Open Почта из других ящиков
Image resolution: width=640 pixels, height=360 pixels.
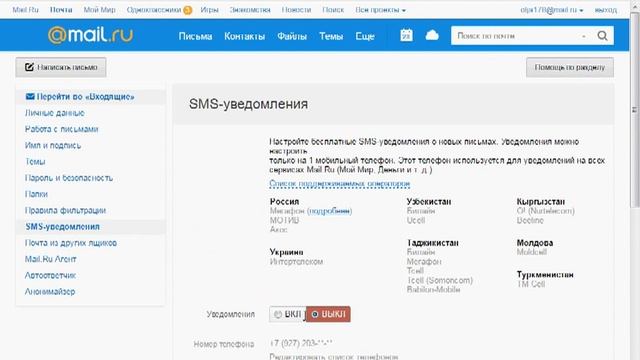click(71, 243)
